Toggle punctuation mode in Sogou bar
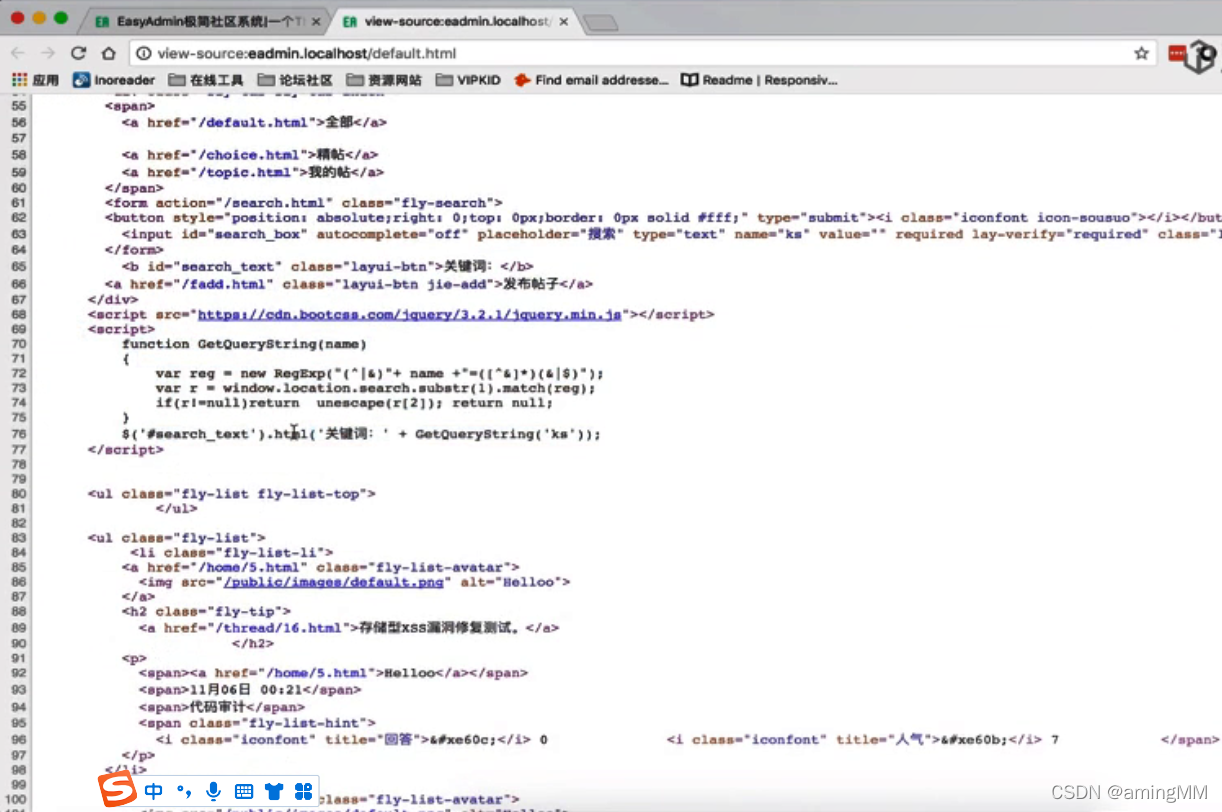The height and width of the screenshot is (812, 1222). [184, 792]
